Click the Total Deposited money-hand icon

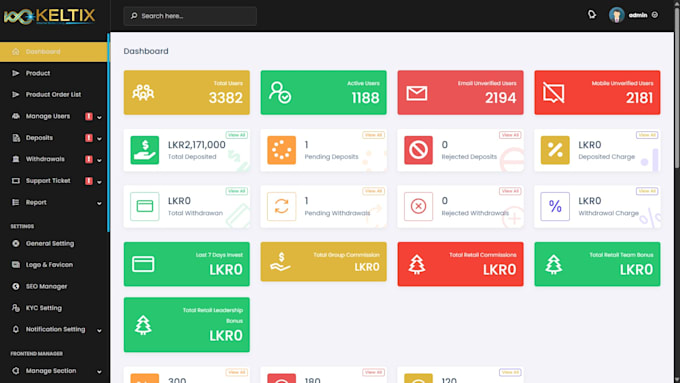coord(145,150)
